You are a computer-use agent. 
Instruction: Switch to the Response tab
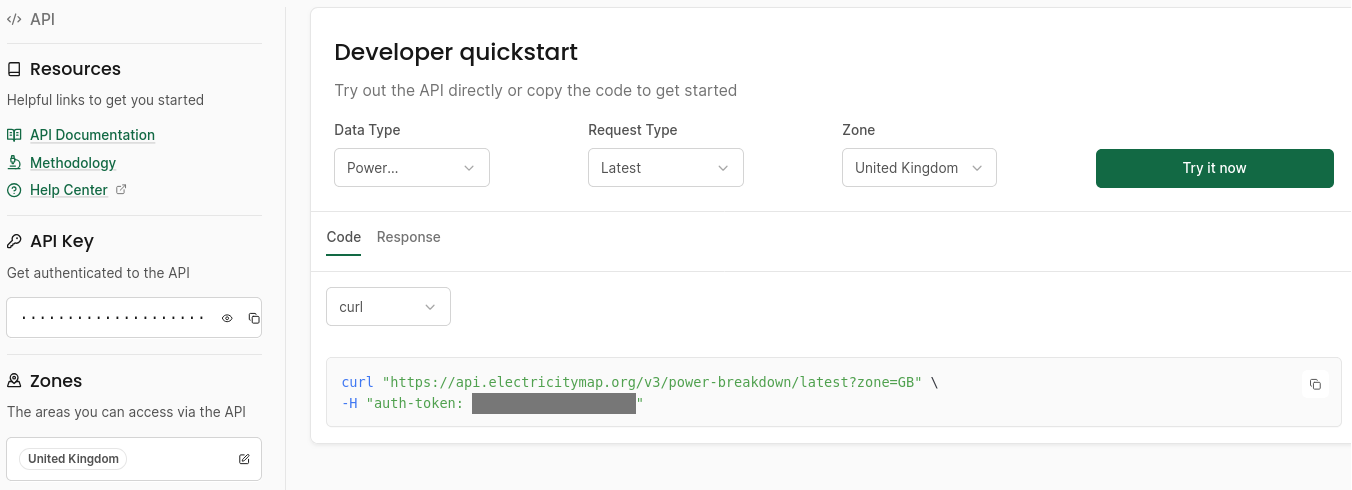[409, 237]
